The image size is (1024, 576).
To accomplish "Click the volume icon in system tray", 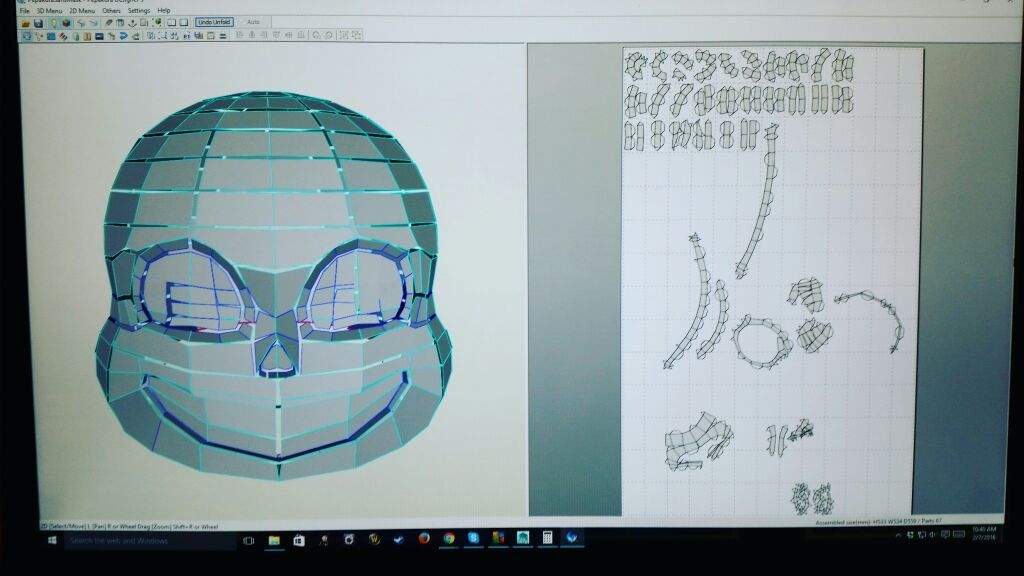I will (x=931, y=535).
